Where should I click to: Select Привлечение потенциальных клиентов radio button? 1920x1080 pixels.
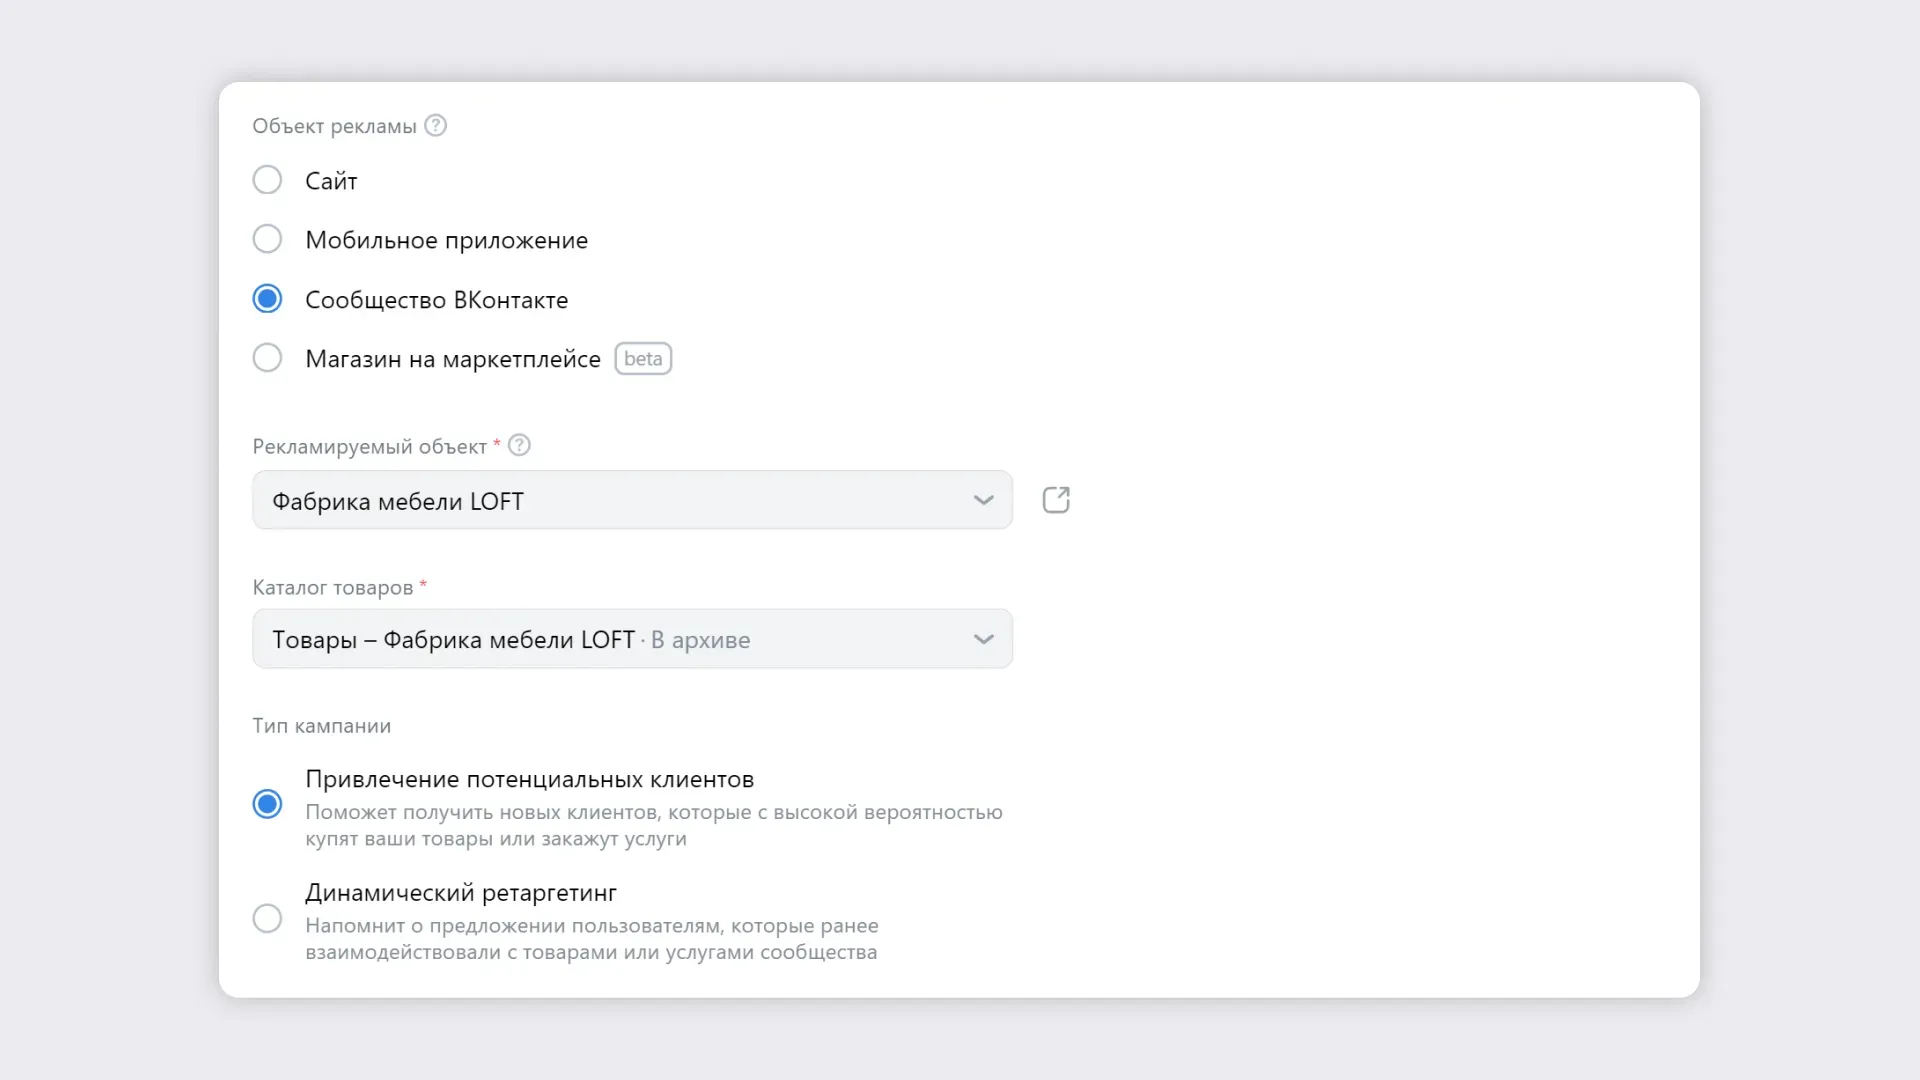[267, 804]
